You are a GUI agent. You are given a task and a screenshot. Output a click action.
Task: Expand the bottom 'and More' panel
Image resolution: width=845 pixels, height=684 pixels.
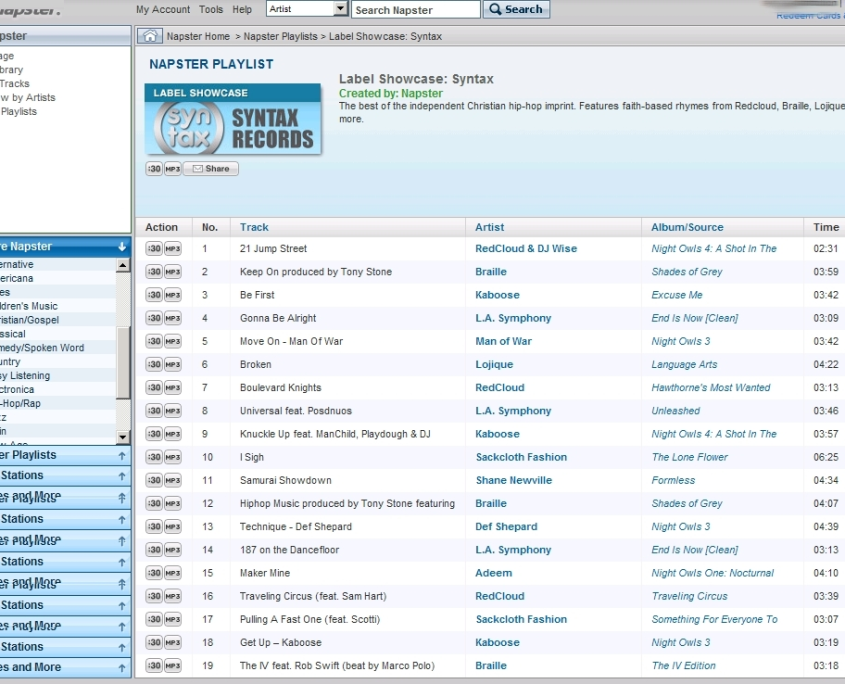(x=122, y=668)
